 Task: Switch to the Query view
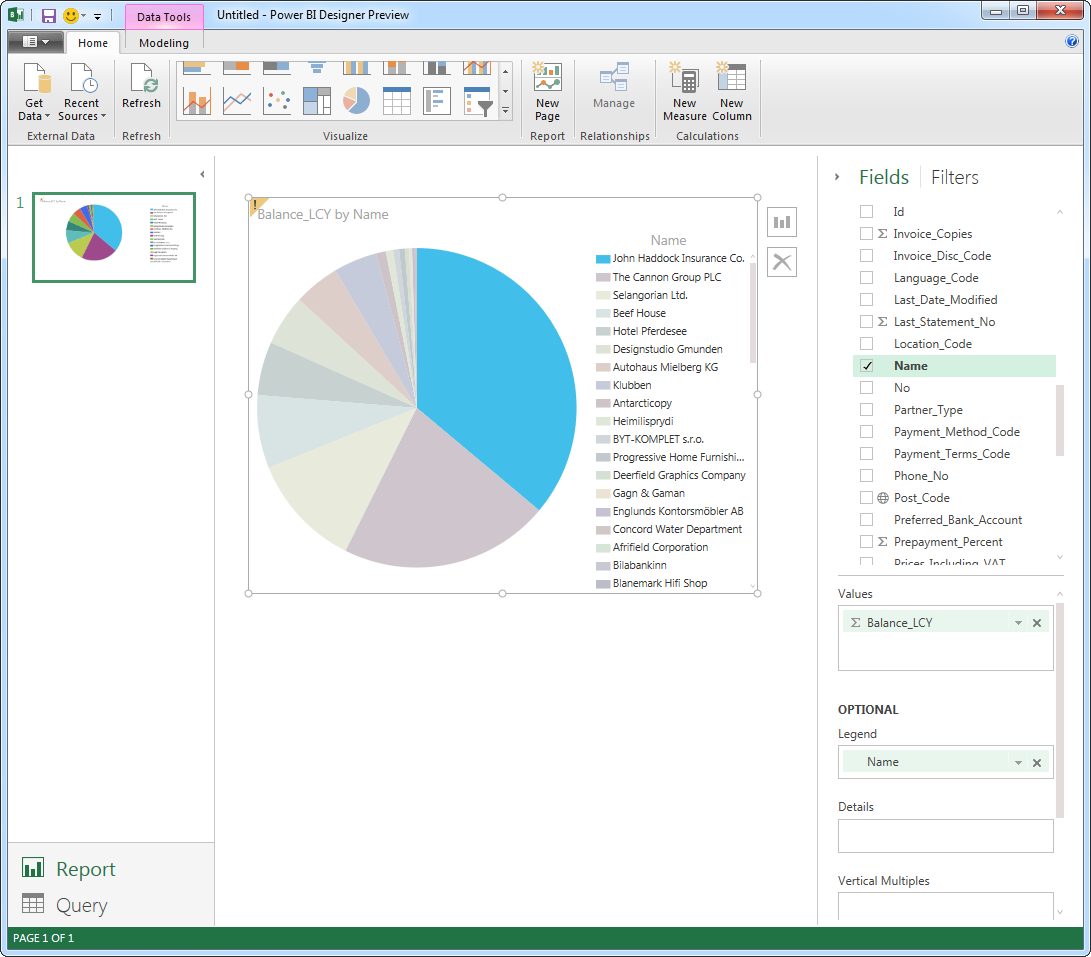(x=81, y=905)
